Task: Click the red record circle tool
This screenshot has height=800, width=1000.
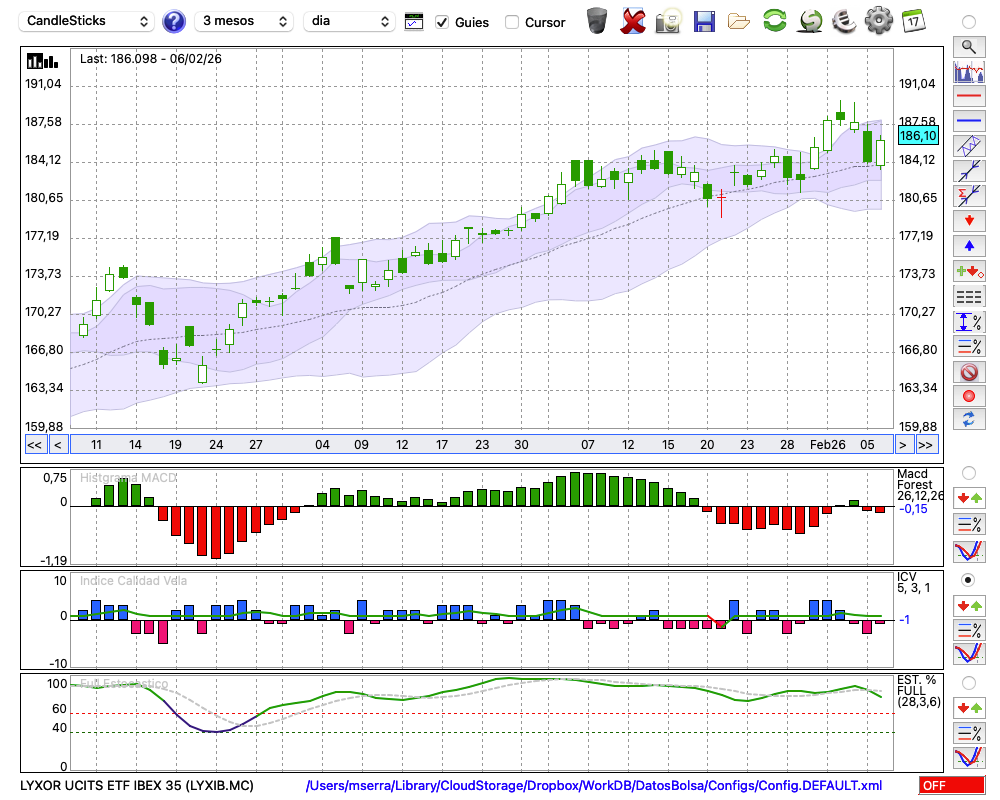Action: click(x=969, y=396)
